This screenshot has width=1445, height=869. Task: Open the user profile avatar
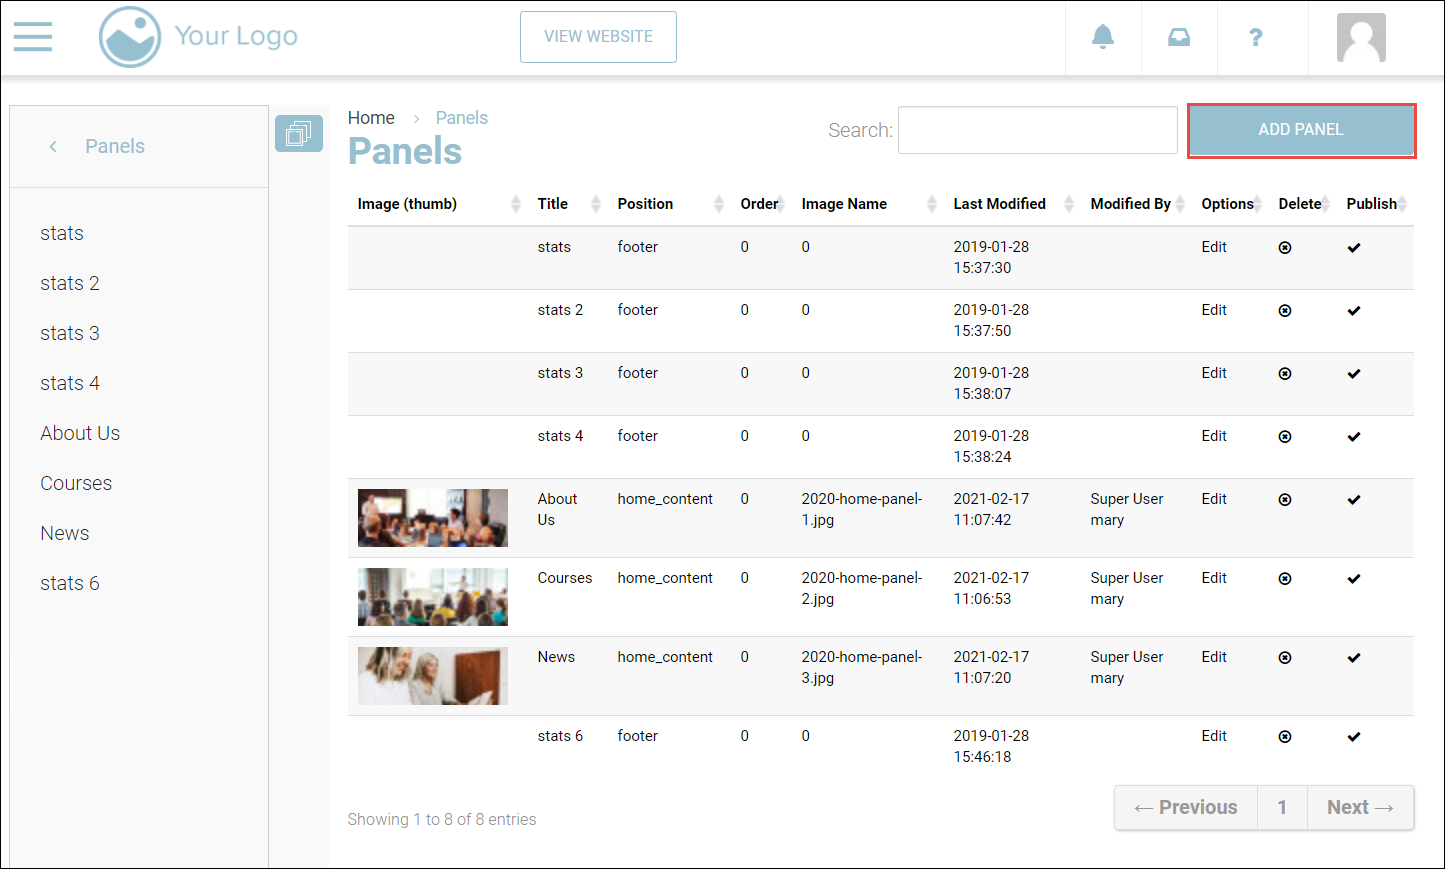coord(1360,38)
